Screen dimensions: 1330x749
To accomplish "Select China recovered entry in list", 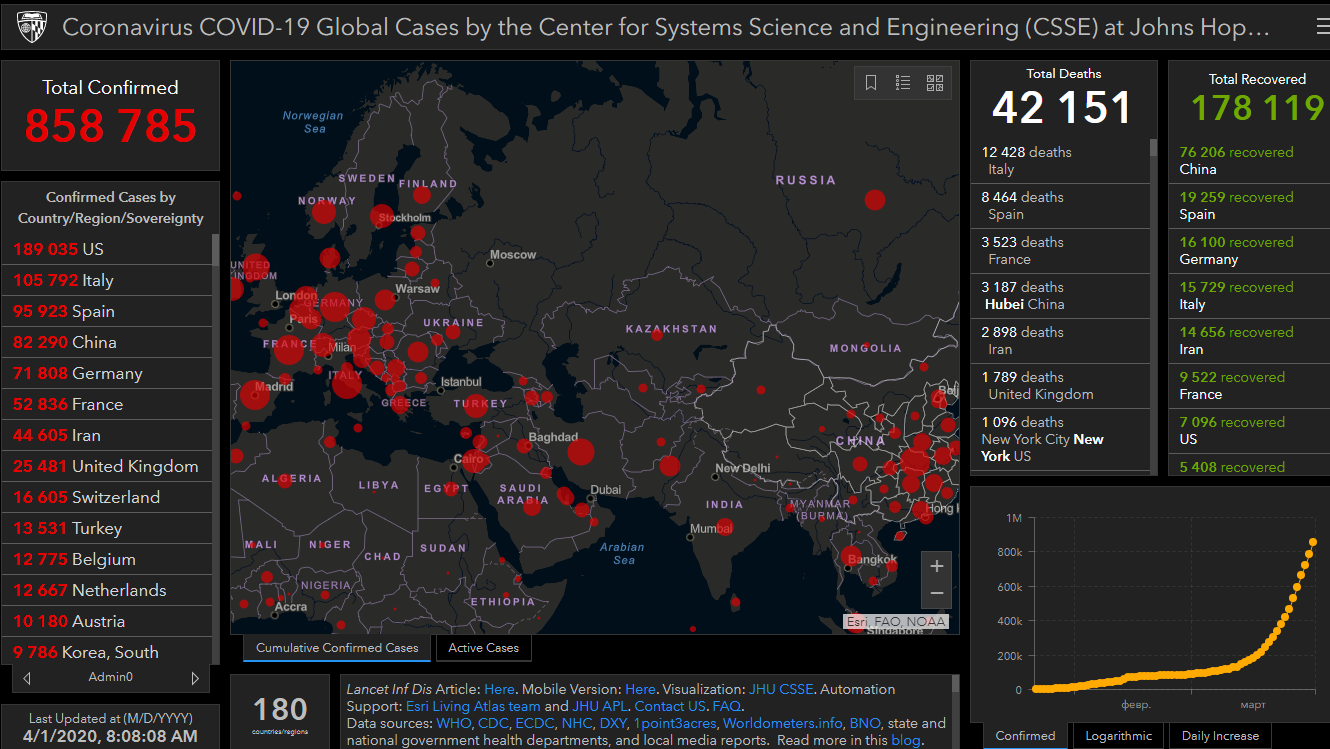I will [x=1248, y=160].
